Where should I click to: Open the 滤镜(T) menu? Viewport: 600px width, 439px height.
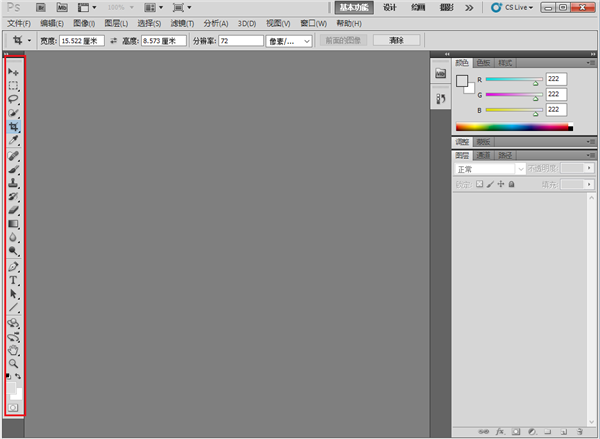click(x=181, y=22)
